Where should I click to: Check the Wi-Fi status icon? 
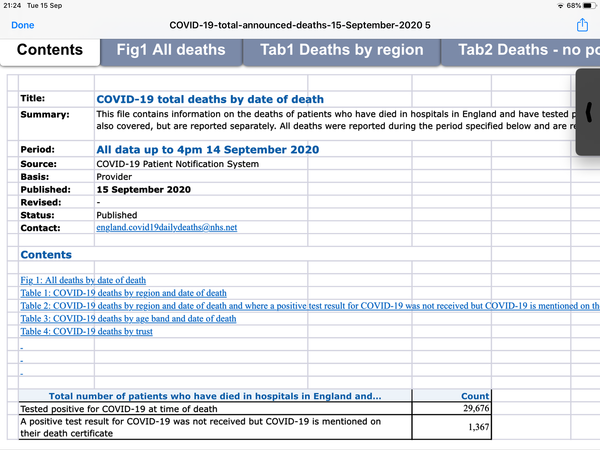(x=560, y=6)
